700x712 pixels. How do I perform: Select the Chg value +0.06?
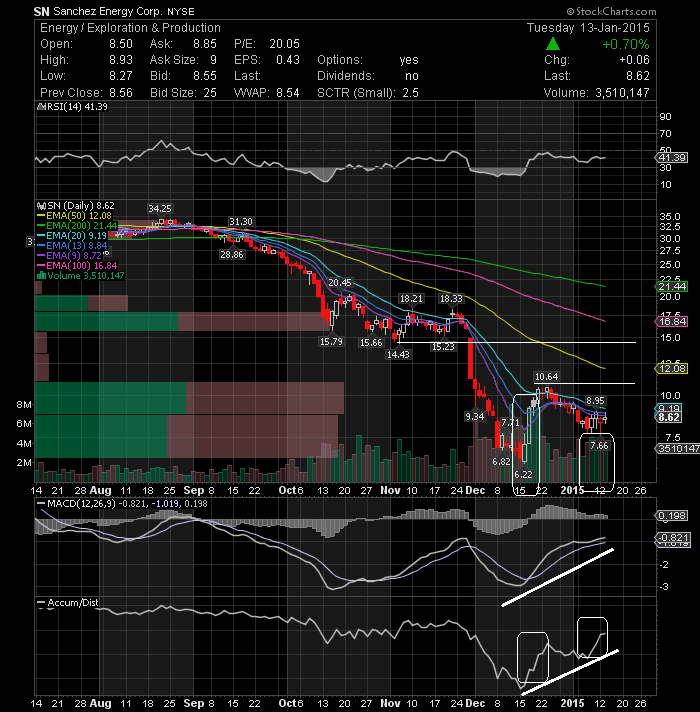(x=634, y=60)
